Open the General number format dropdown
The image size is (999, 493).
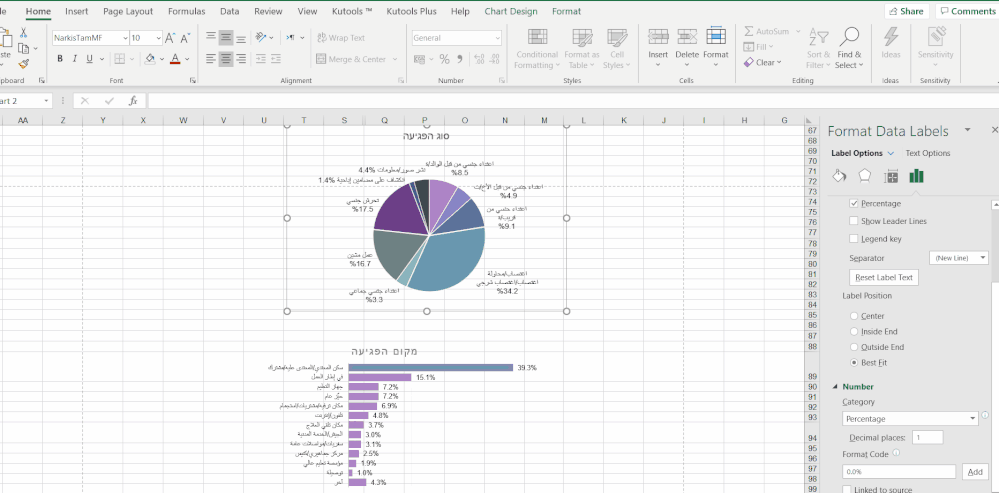pos(497,38)
